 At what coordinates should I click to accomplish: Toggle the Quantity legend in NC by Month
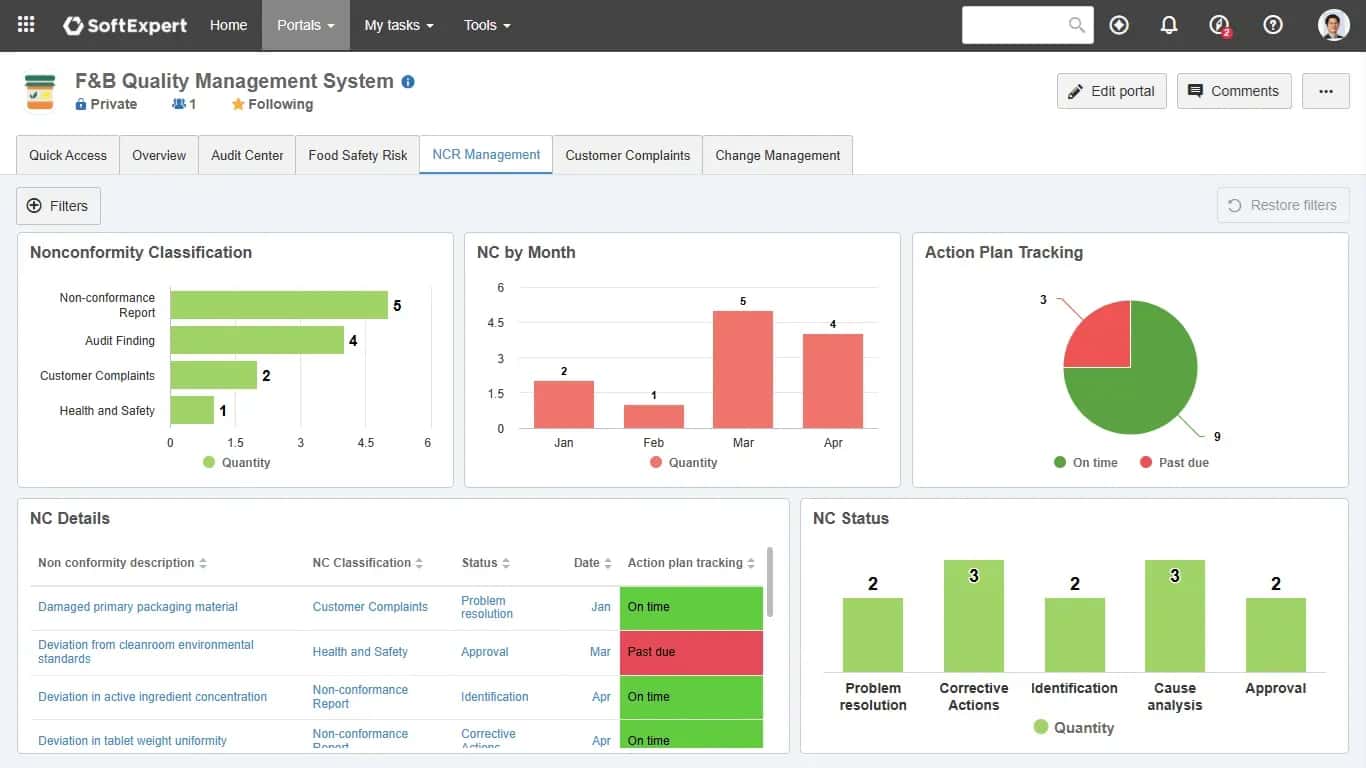[x=684, y=462]
